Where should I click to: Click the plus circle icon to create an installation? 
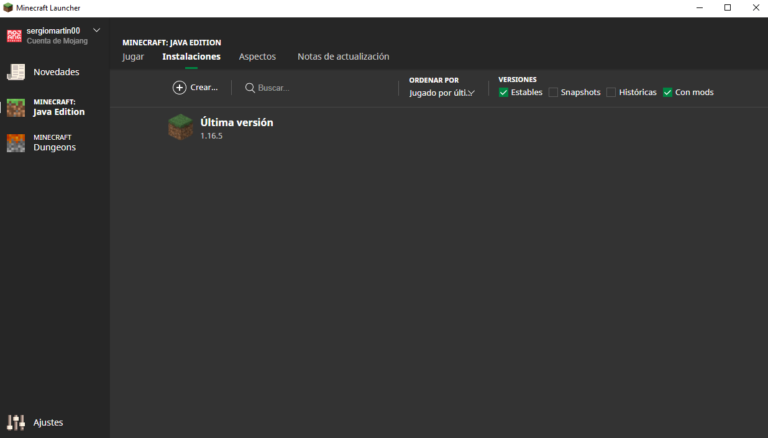pos(179,88)
